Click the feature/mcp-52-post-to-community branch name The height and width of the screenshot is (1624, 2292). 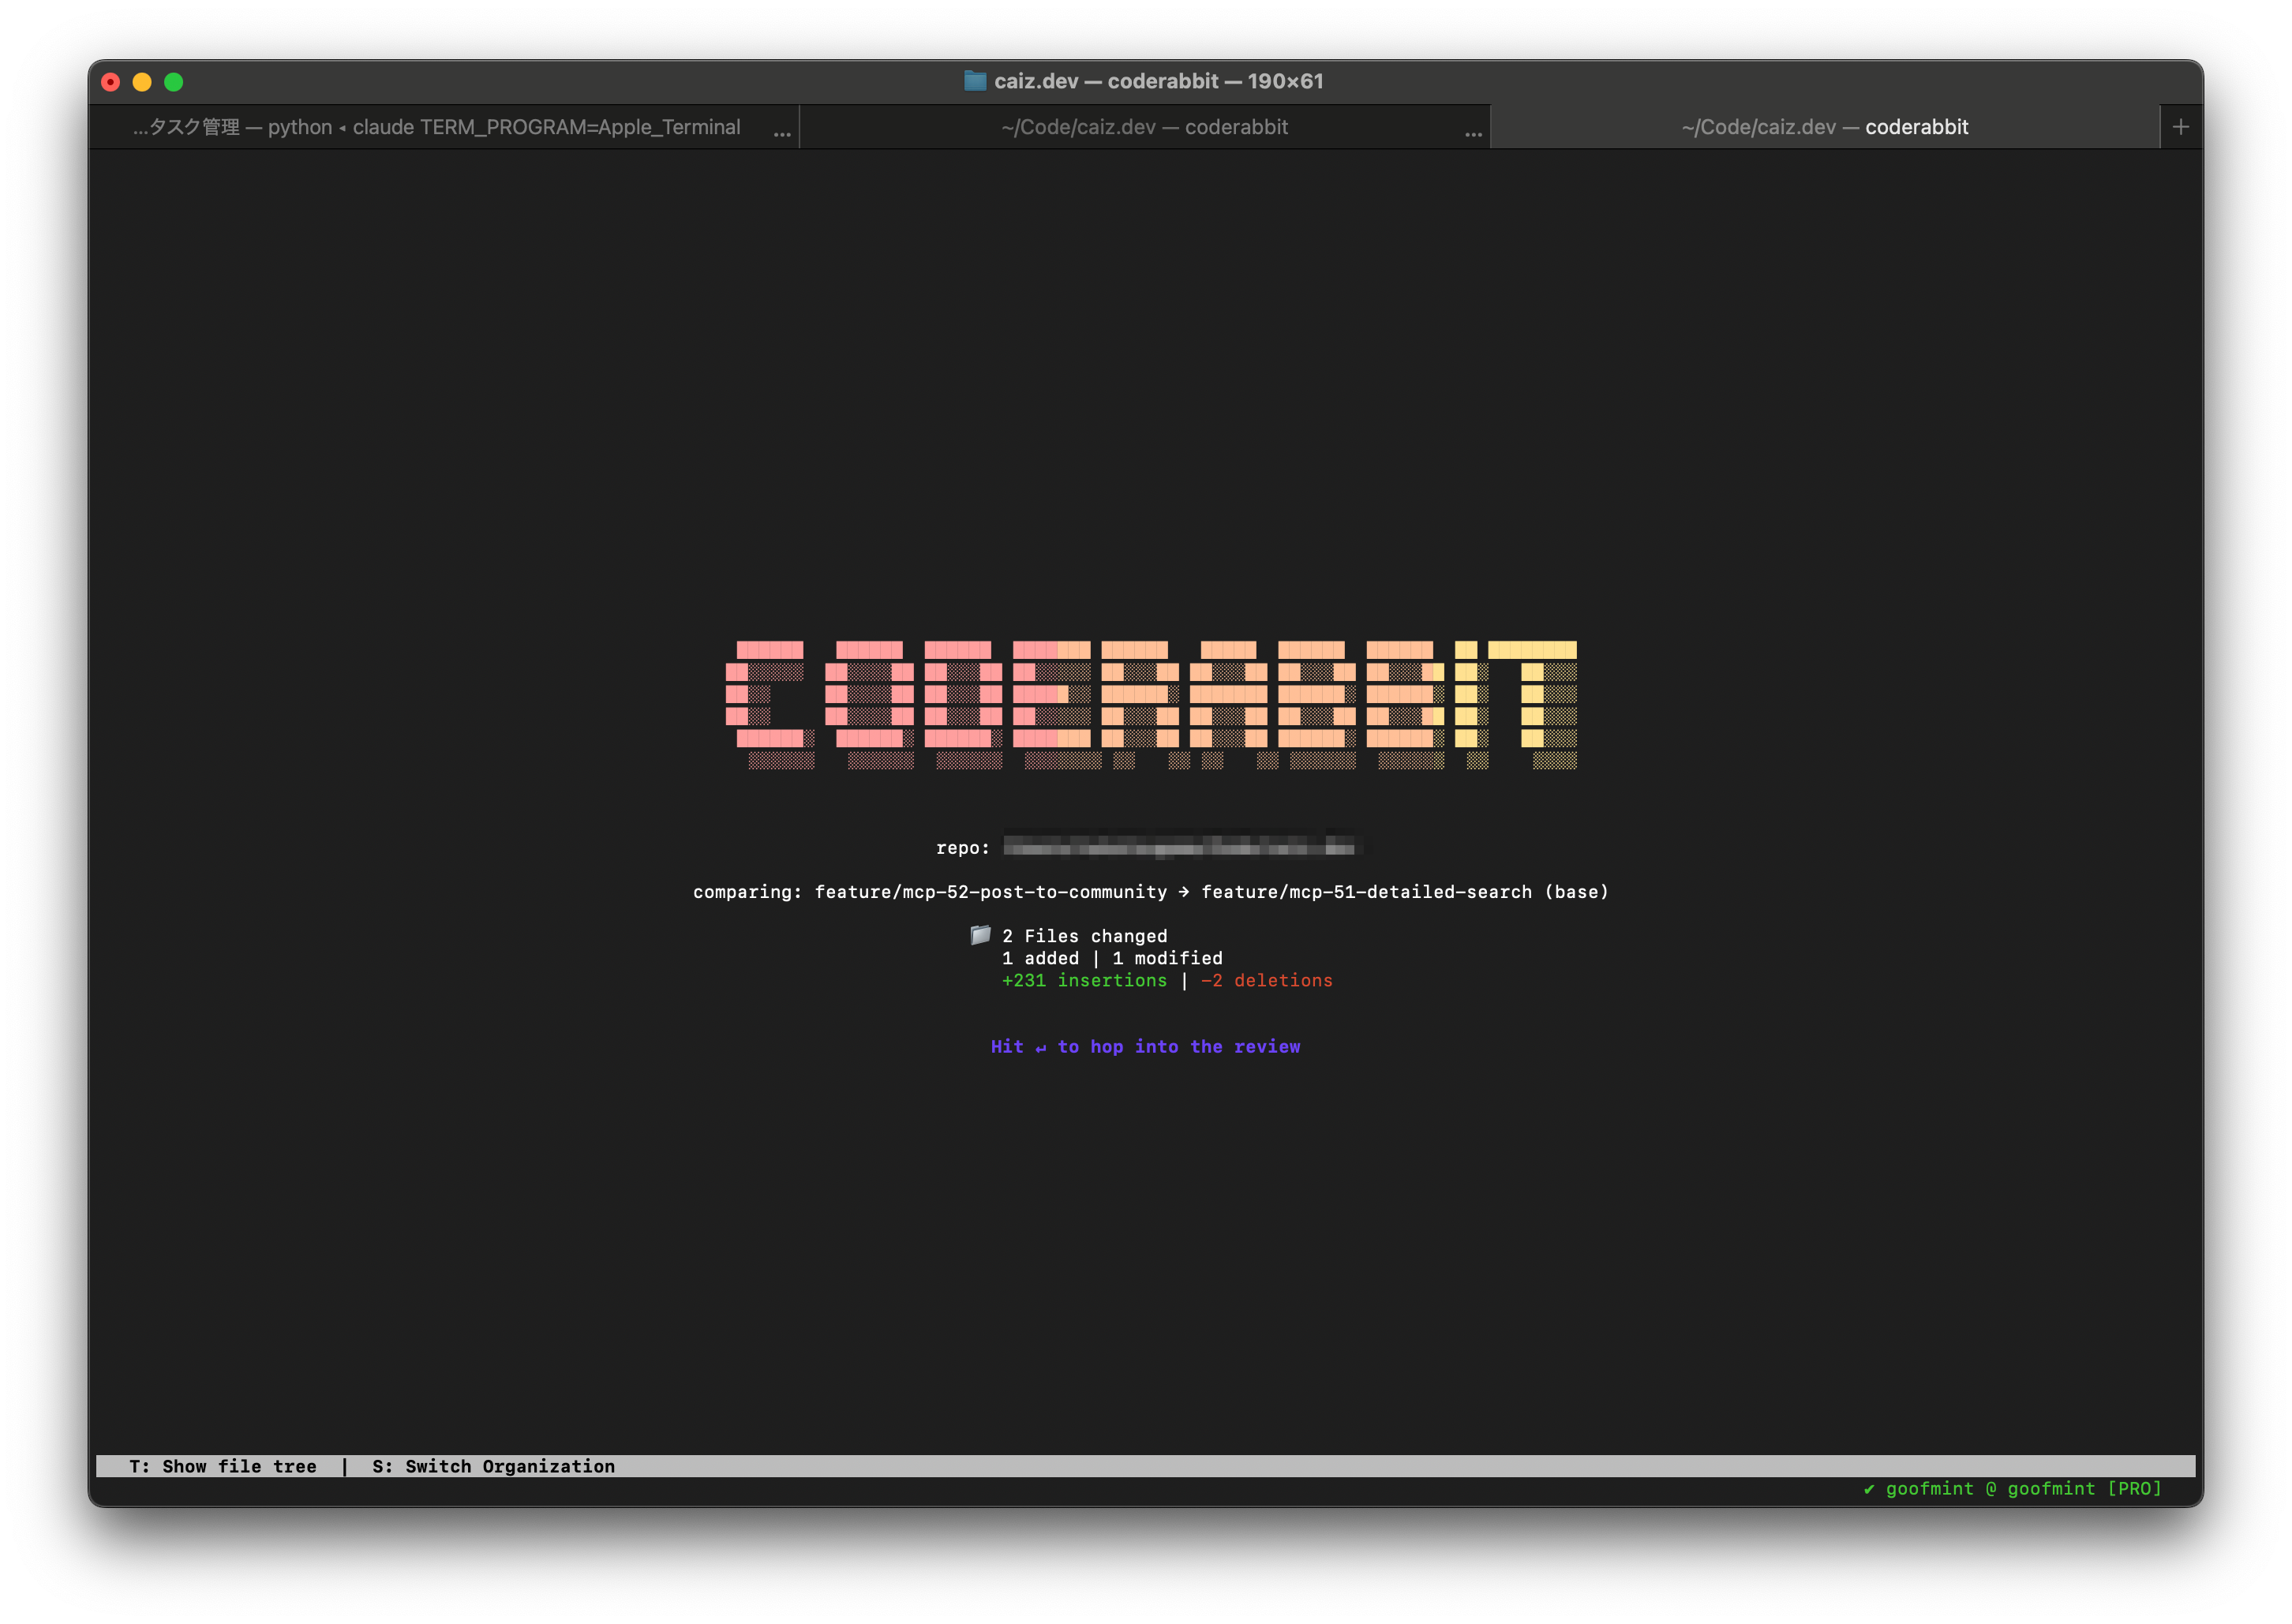coord(988,891)
